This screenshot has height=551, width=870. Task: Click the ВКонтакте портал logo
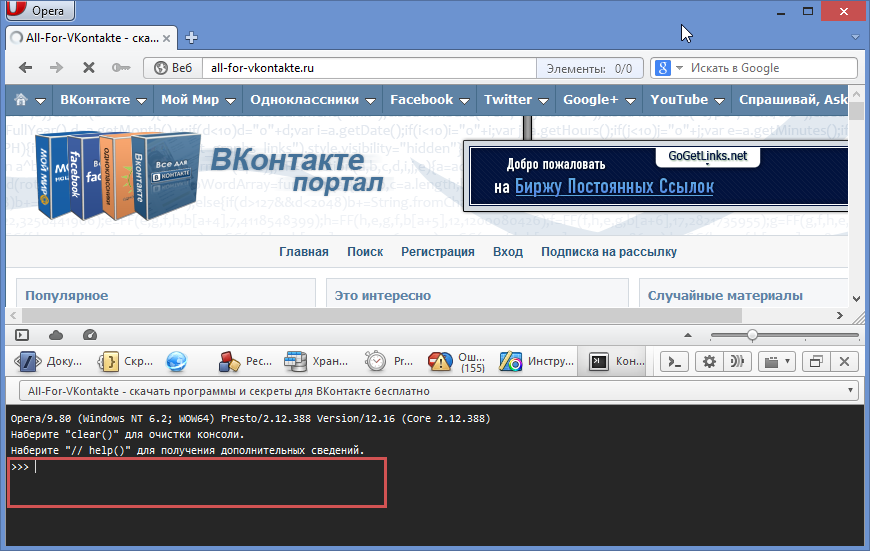[297, 170]
